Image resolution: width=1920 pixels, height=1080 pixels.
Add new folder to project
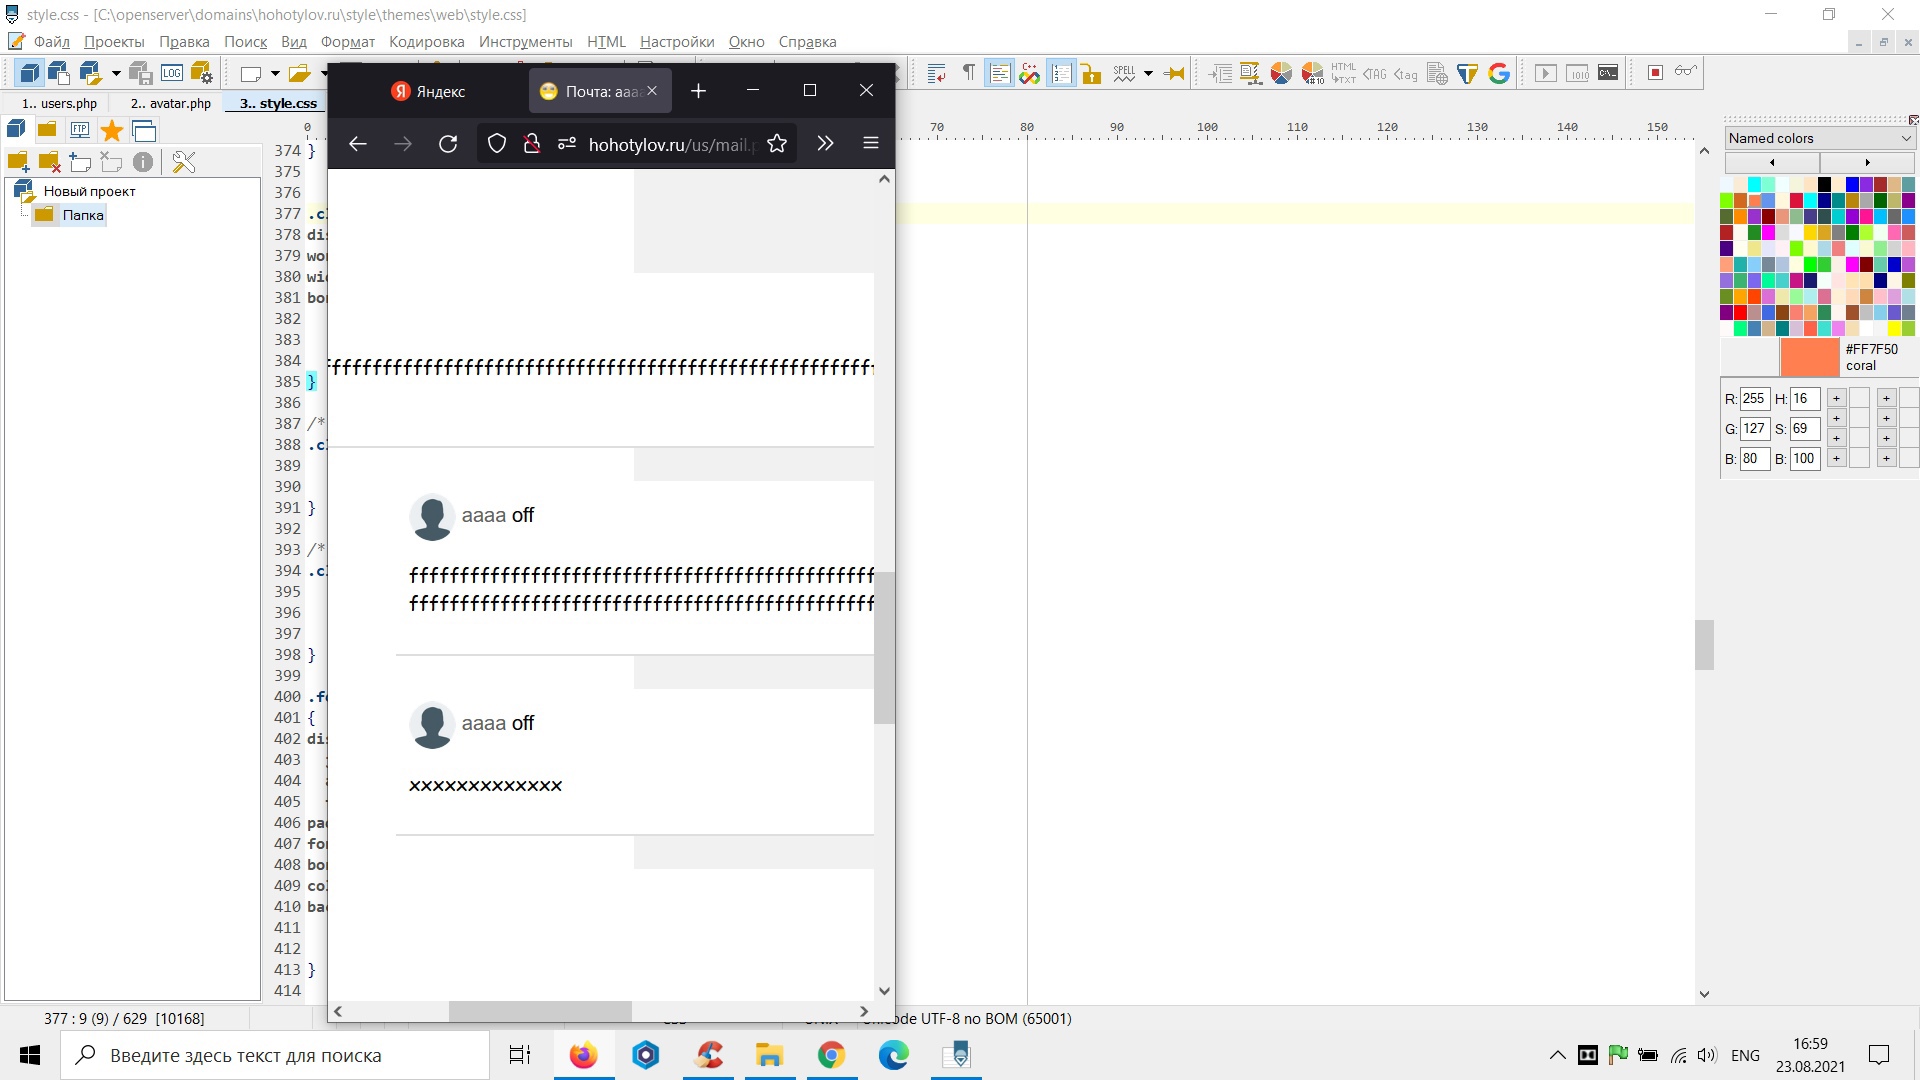click(x=18, y=162)
